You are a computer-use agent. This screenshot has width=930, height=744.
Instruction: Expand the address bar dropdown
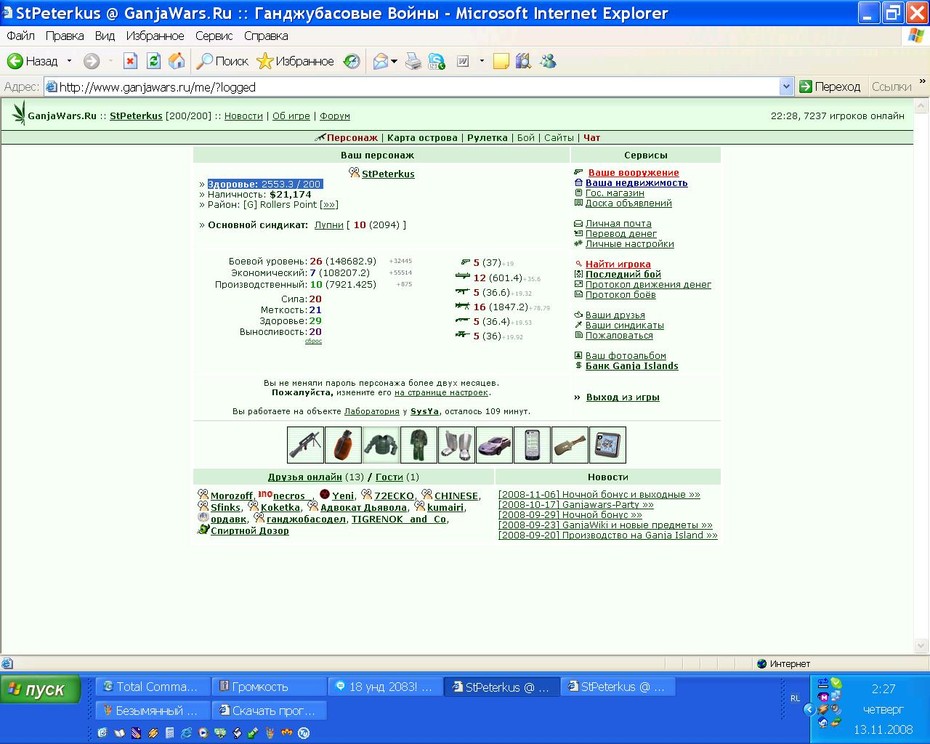786,87
